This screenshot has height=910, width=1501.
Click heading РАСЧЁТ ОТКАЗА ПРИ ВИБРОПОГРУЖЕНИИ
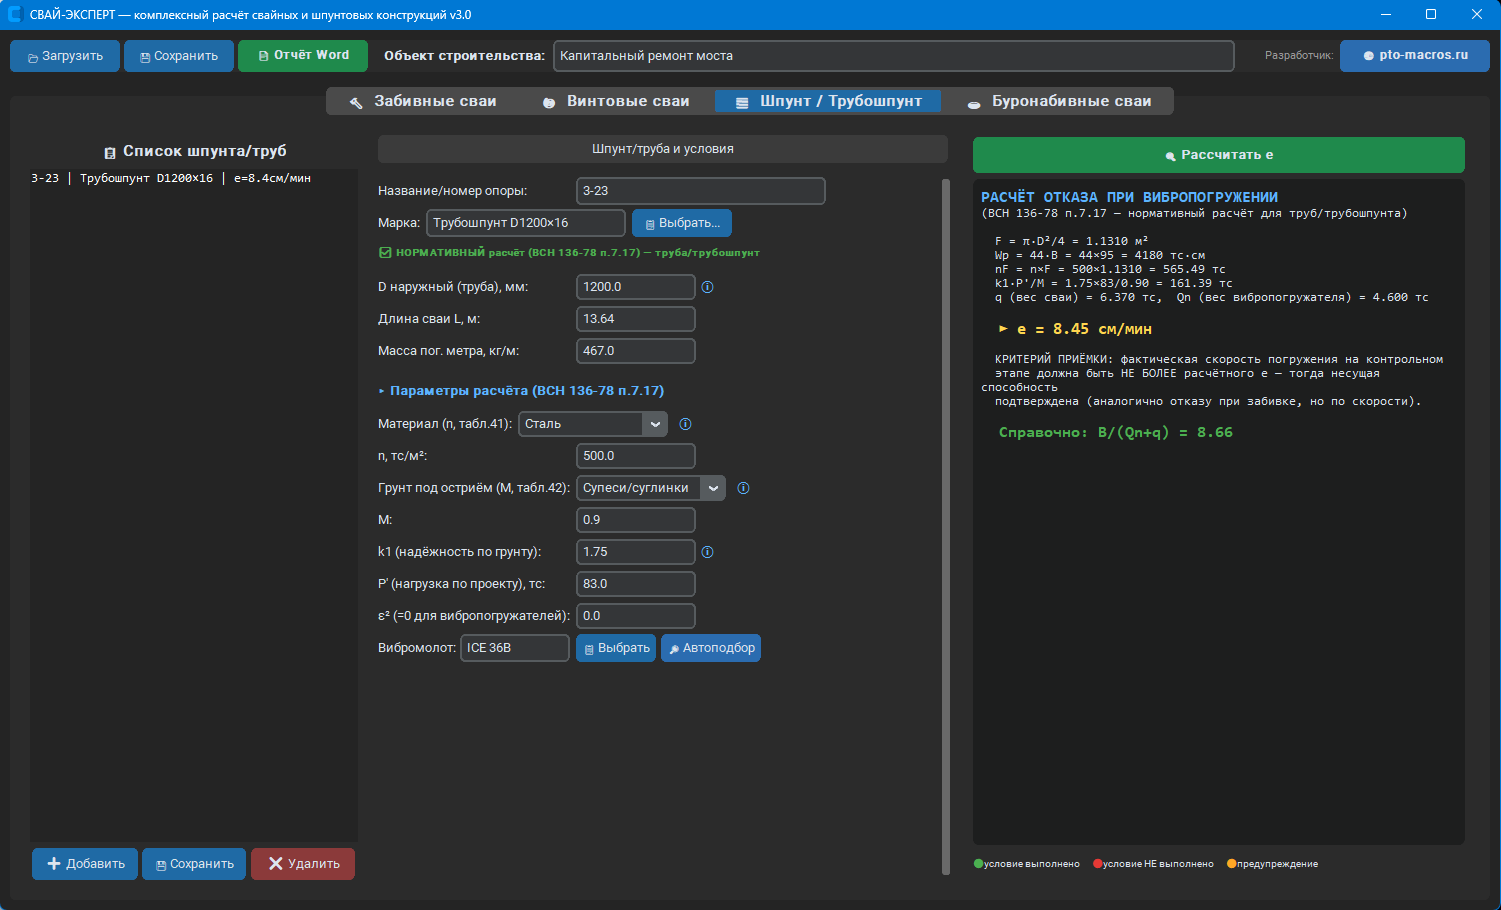[1129, 197]
